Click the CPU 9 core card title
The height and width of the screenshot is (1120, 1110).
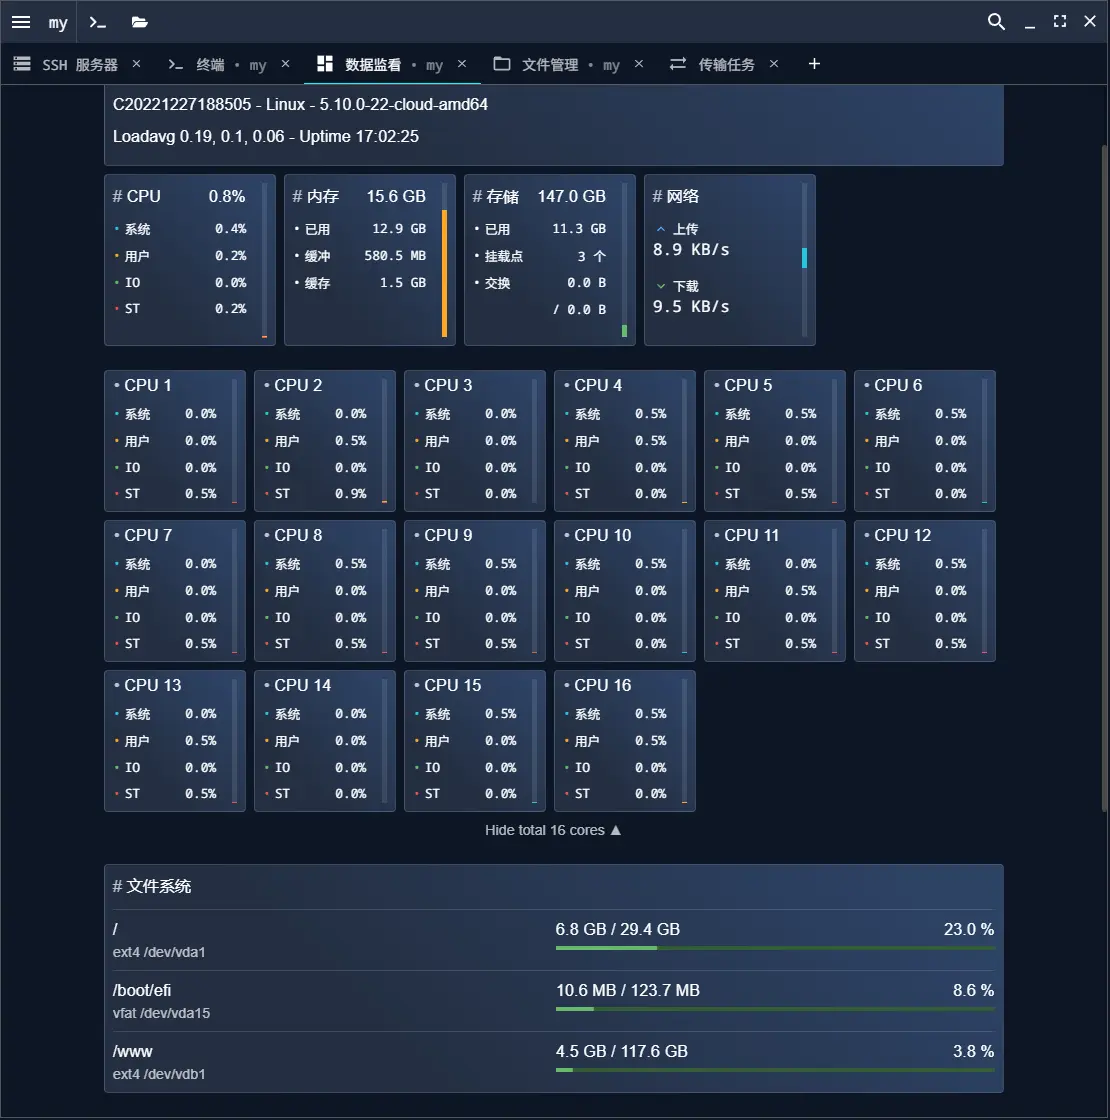click(x=448, y=535)
